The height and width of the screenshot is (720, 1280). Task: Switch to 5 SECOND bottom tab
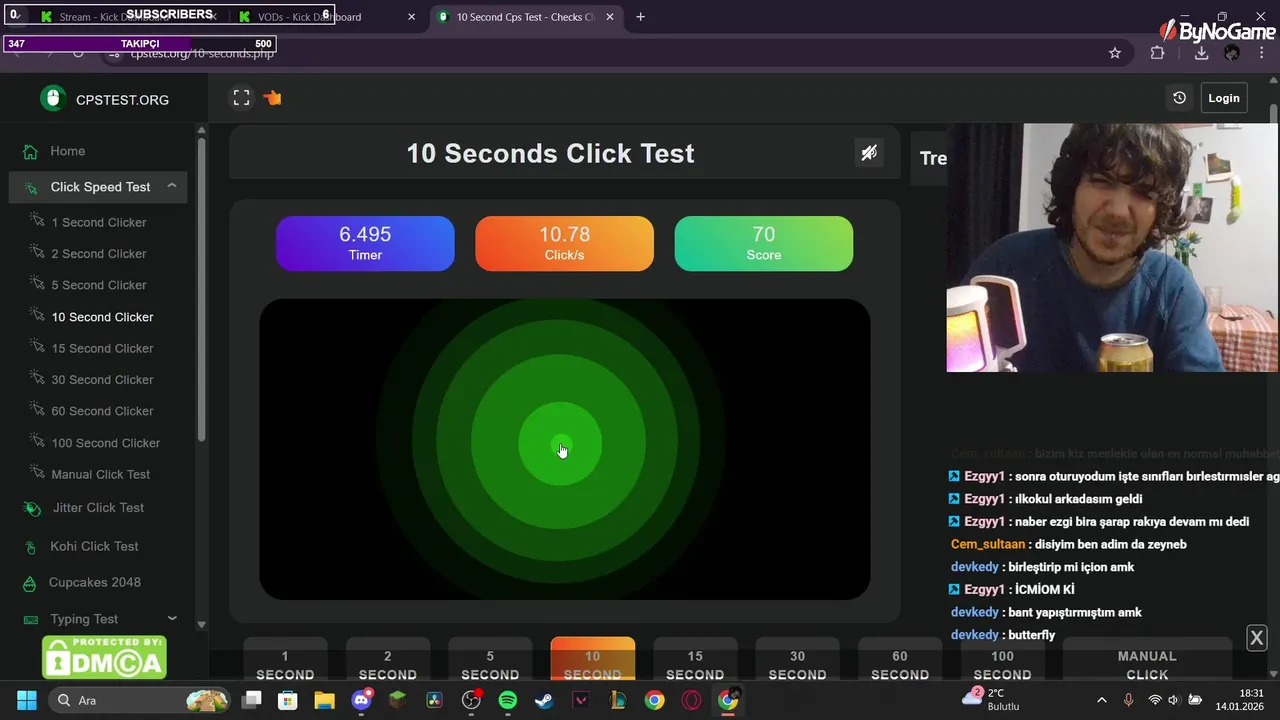click(490, 660)
